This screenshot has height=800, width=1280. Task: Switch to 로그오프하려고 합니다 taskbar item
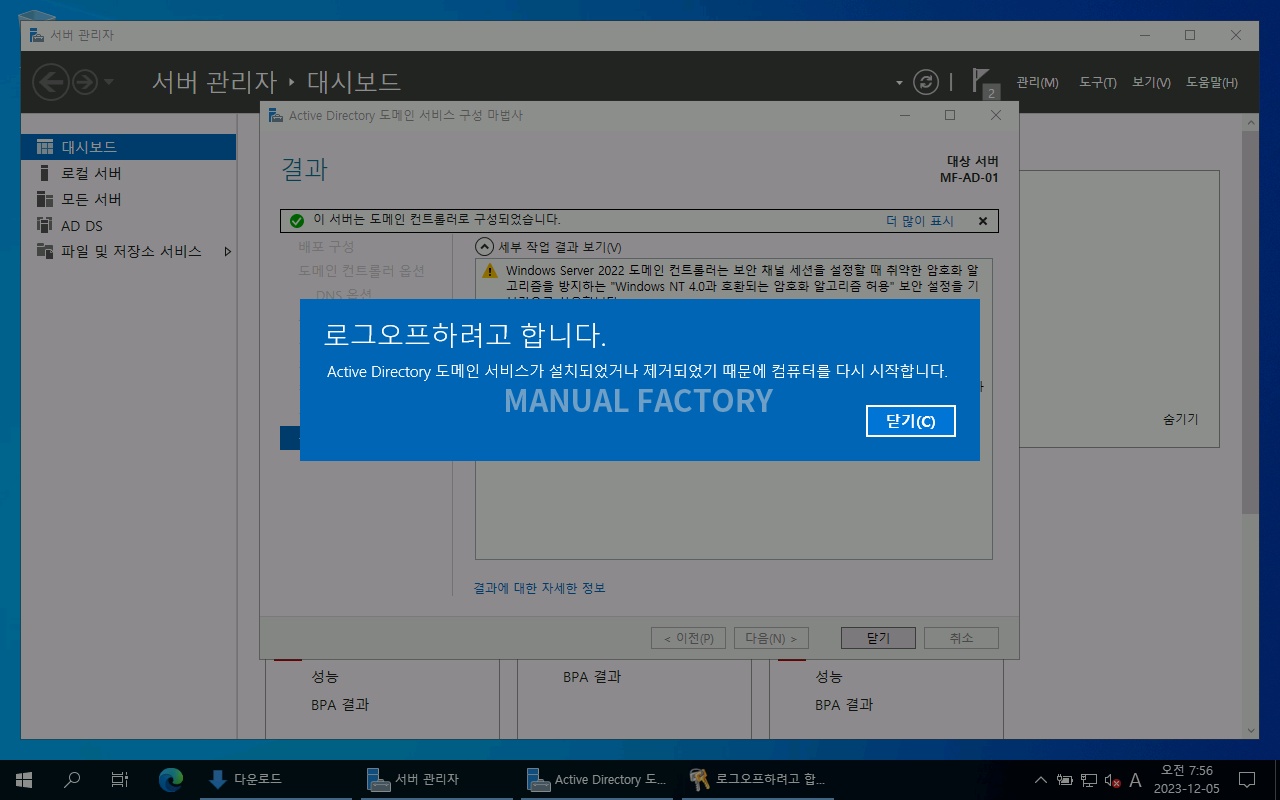[x=757, y=779]
